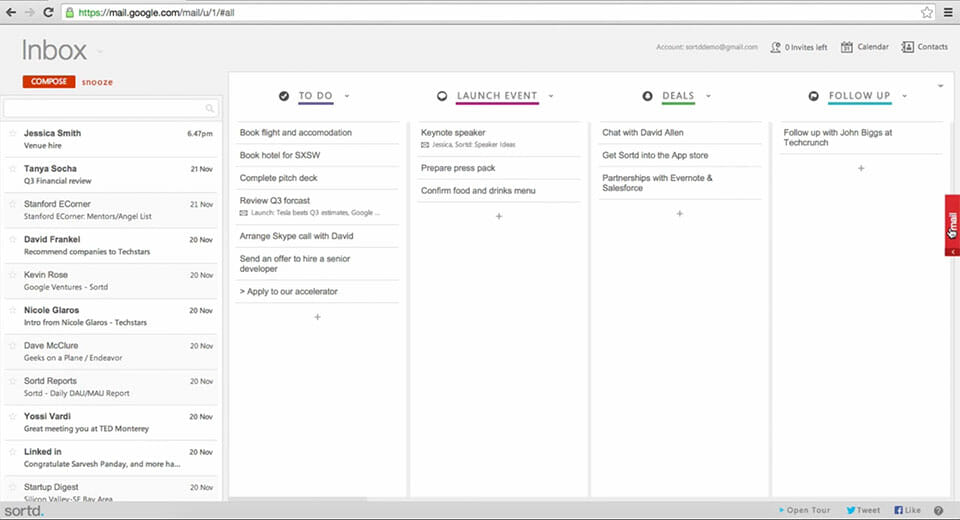Viewport: 960px width, 520px height.
Task: Star the Jessica Smith email
Action: point(13,133)
